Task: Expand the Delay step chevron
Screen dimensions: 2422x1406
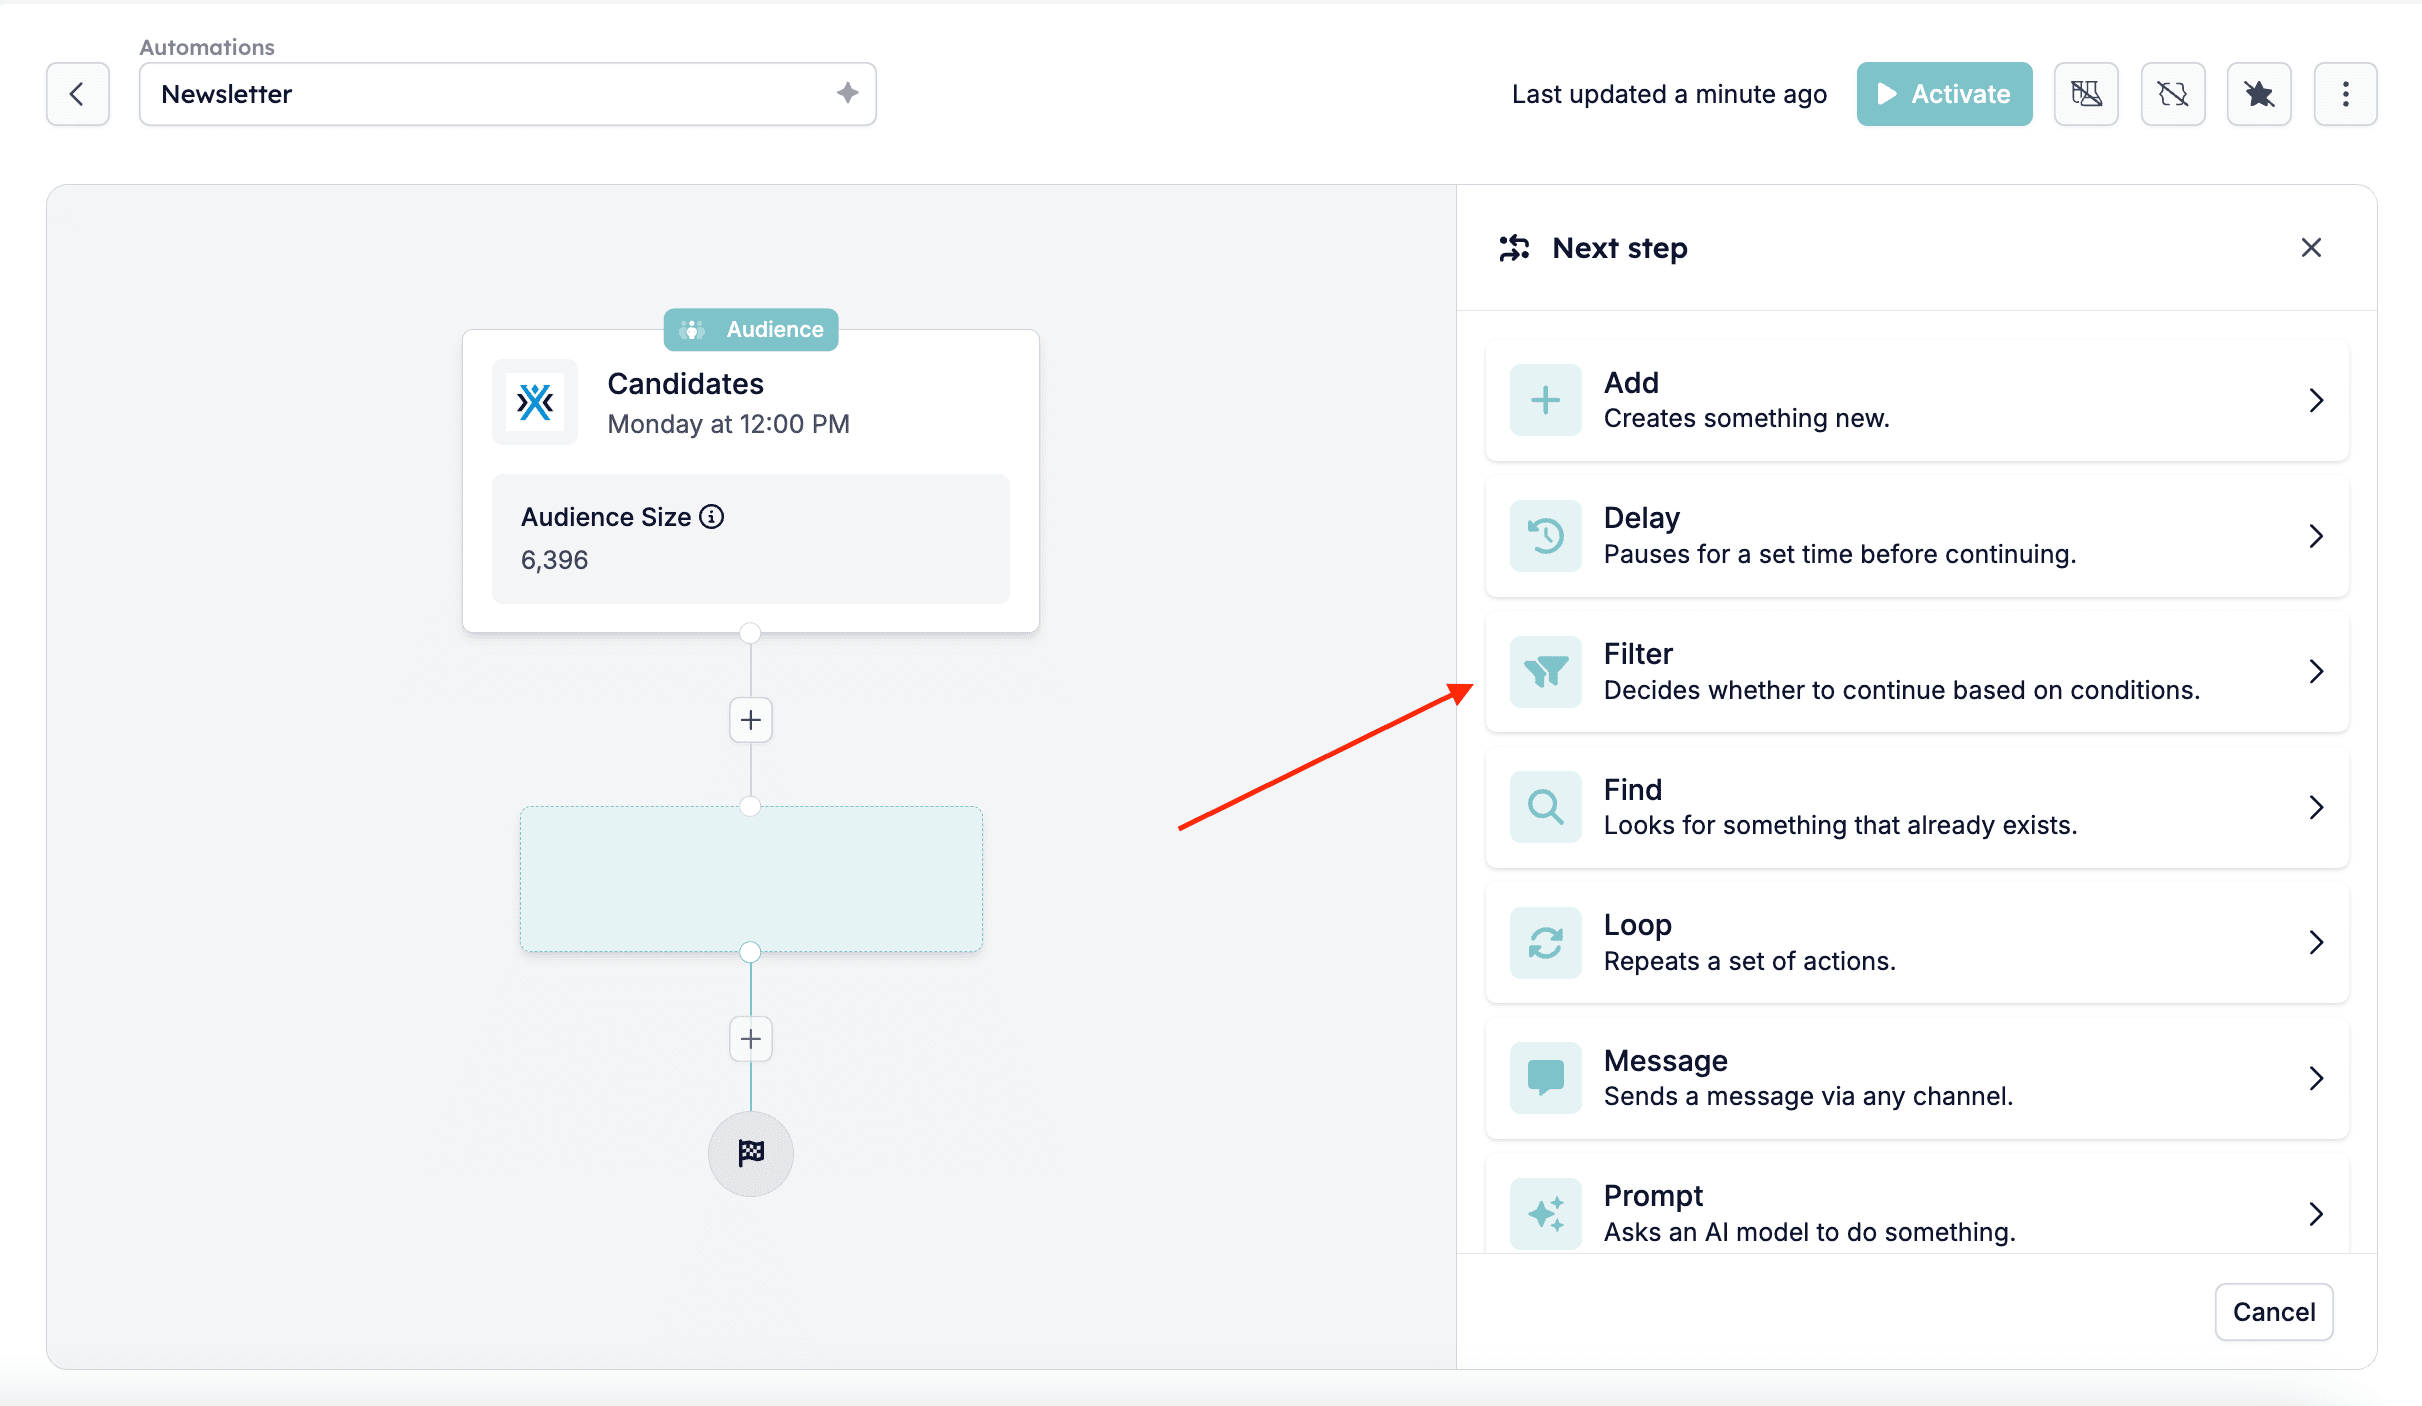Action: coord(2316,536)
